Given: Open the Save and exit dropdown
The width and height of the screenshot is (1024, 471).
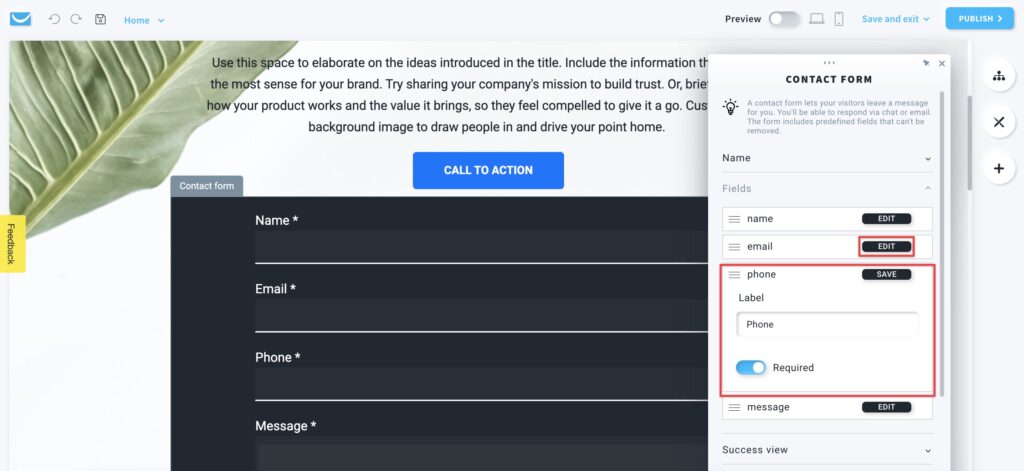Looking at the screenshot, I should (x=895, y=19).
